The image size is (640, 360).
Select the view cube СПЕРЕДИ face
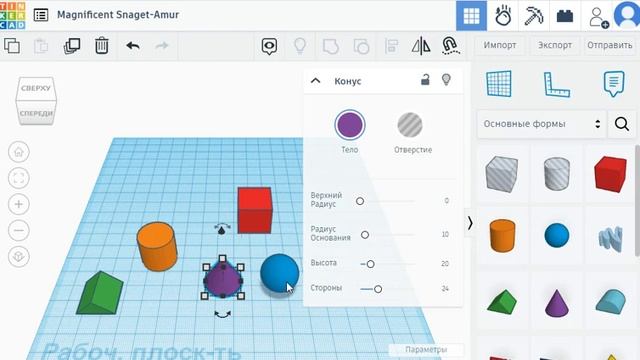click(36, 113)
